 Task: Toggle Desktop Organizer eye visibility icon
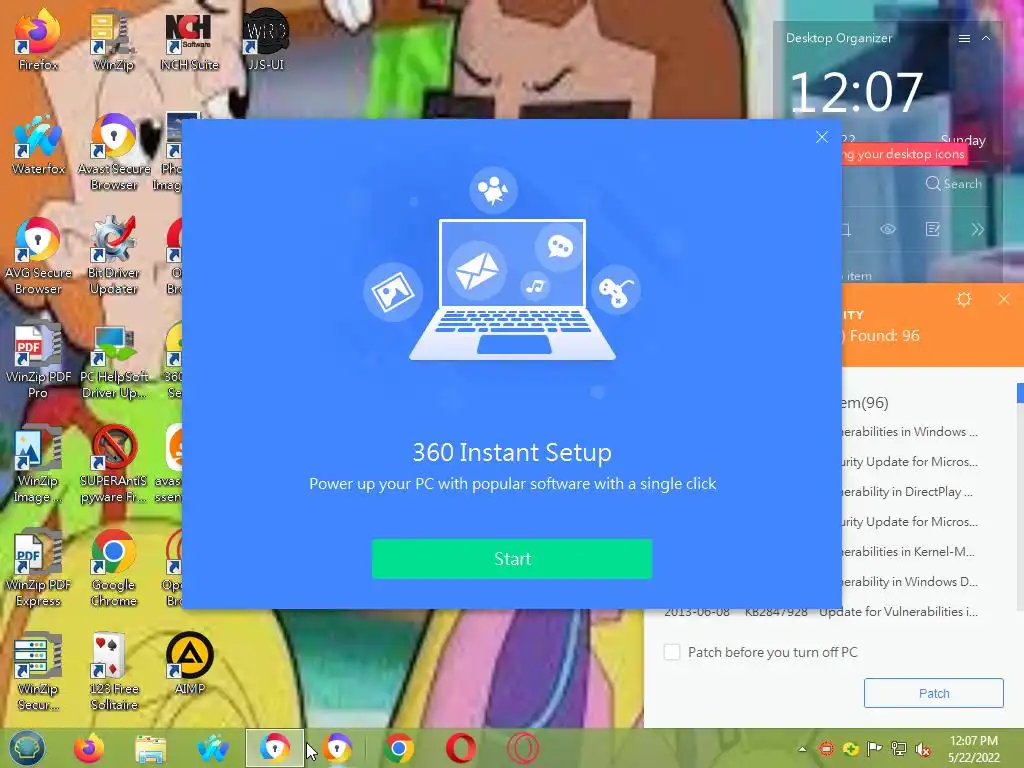coord(888,229)
